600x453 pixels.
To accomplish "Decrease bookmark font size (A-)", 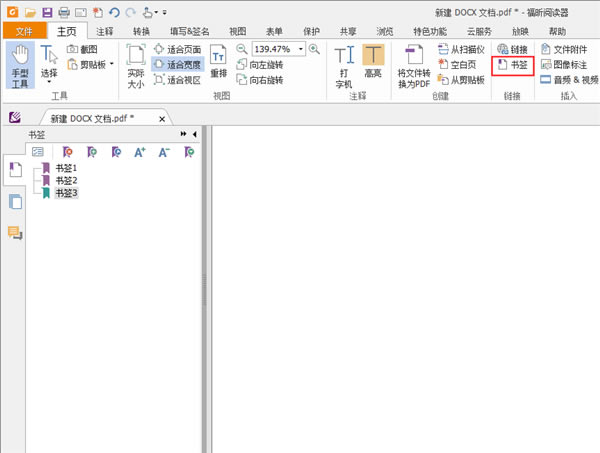I will pyautogui.click(x=164, y=152).
